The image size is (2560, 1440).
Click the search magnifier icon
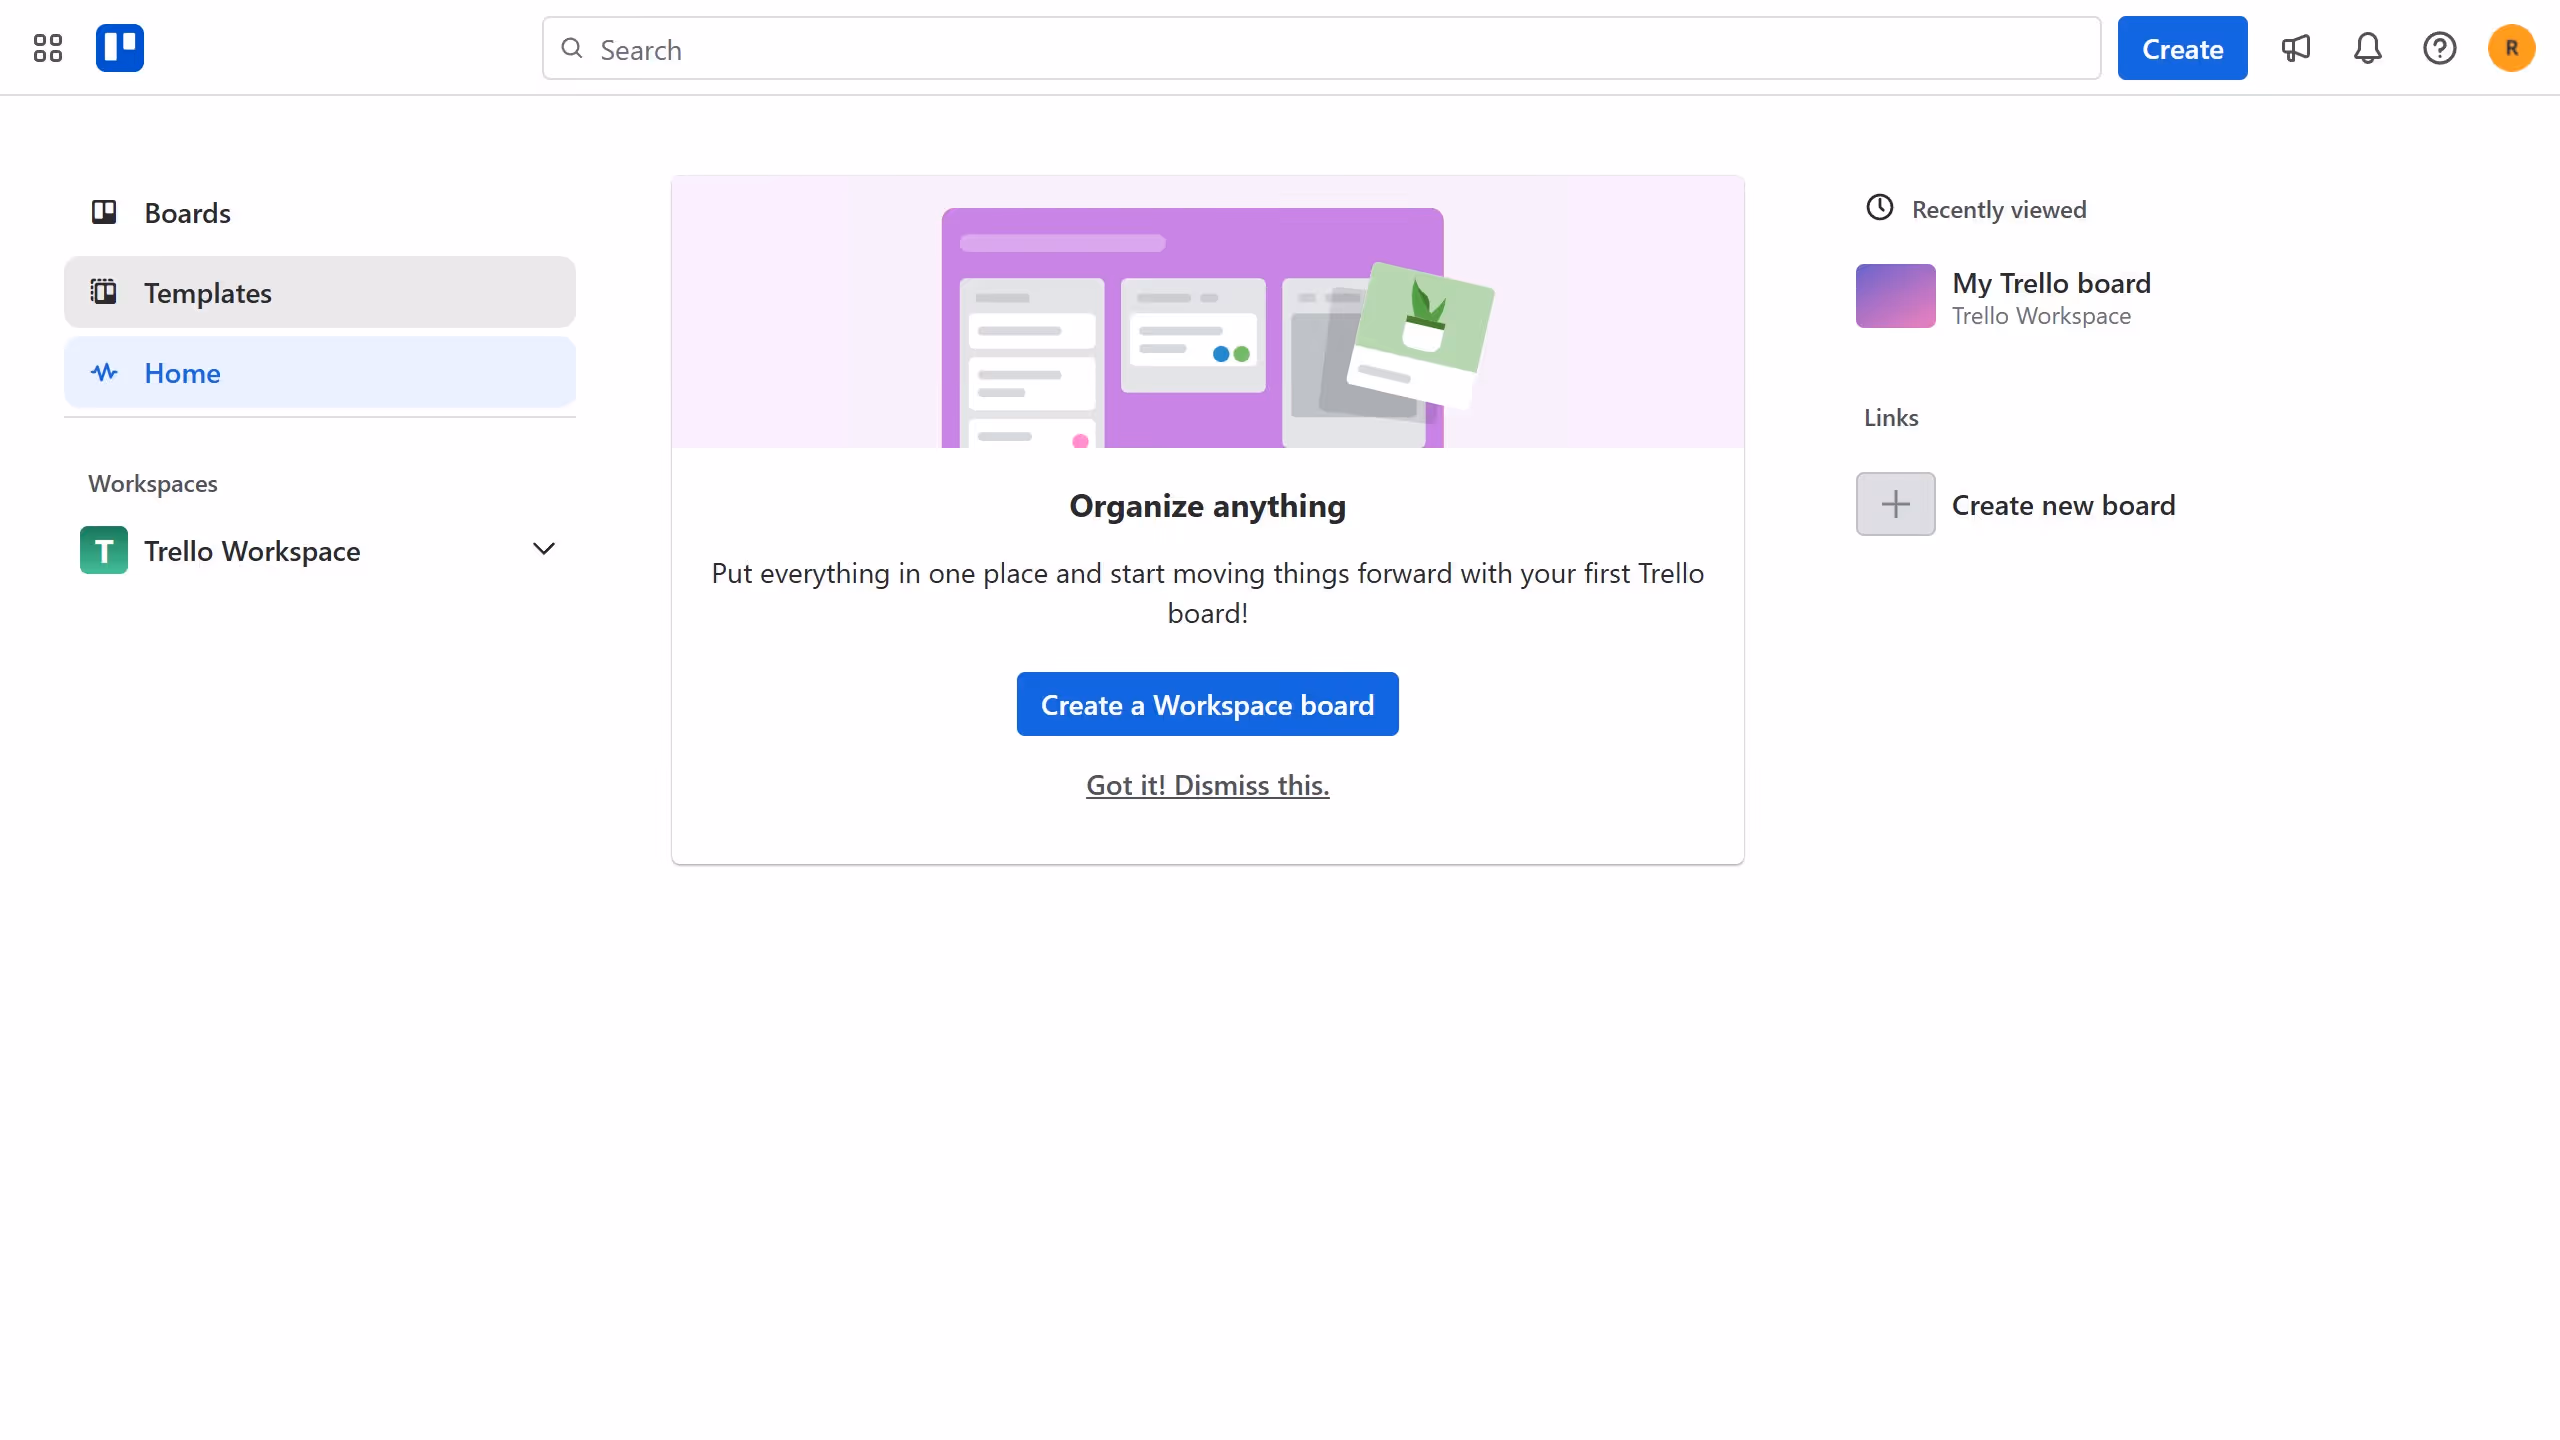572,48
